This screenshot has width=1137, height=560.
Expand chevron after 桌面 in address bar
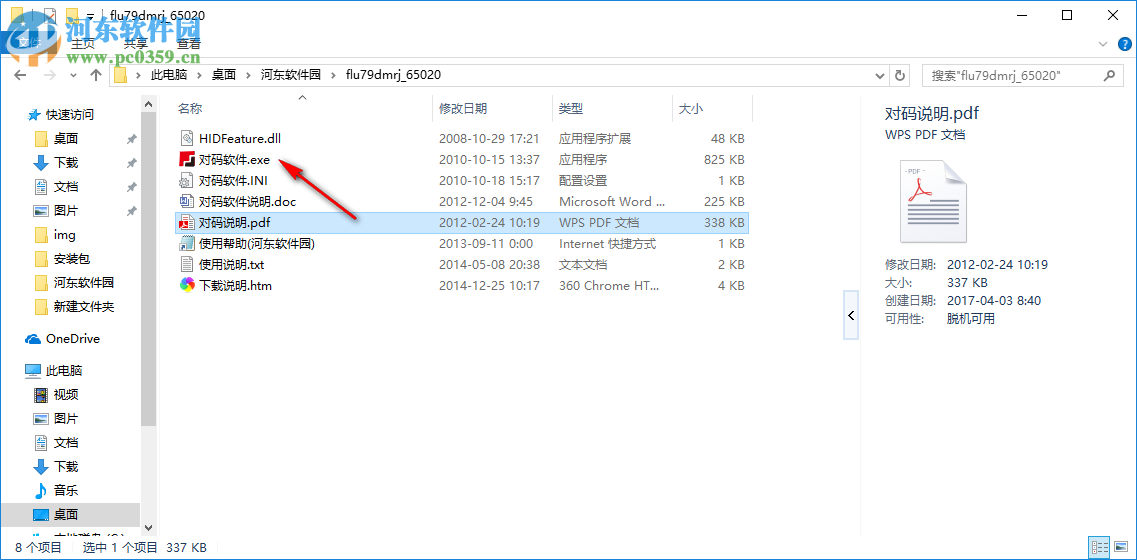pyautogui.click(x=249, y=75)
